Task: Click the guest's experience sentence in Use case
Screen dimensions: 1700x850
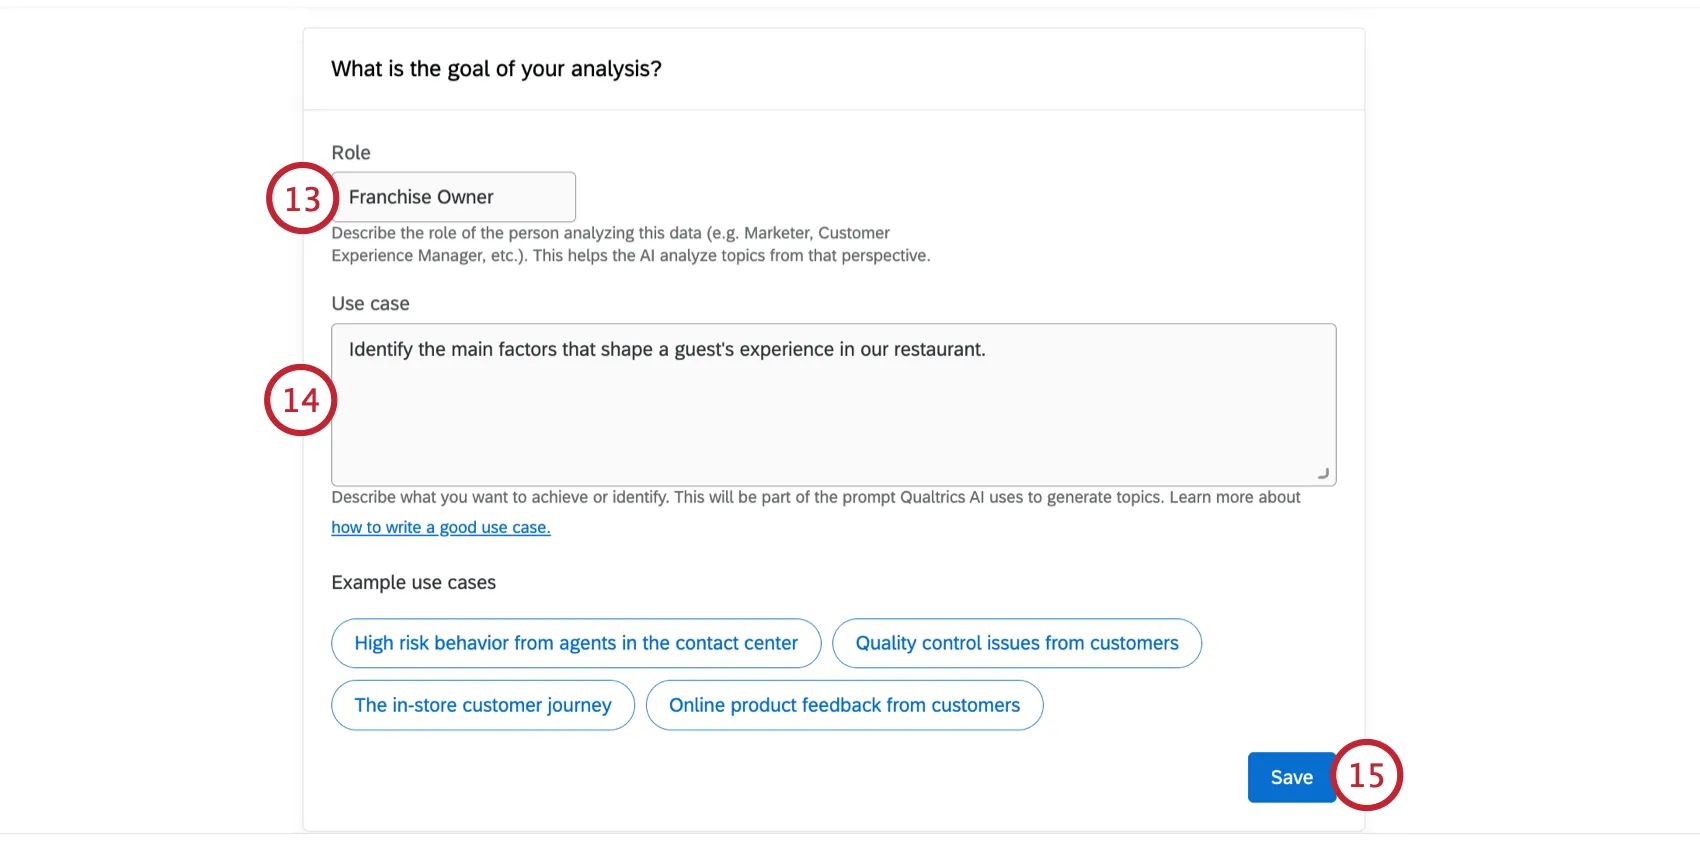Action: tap(667, 349)
